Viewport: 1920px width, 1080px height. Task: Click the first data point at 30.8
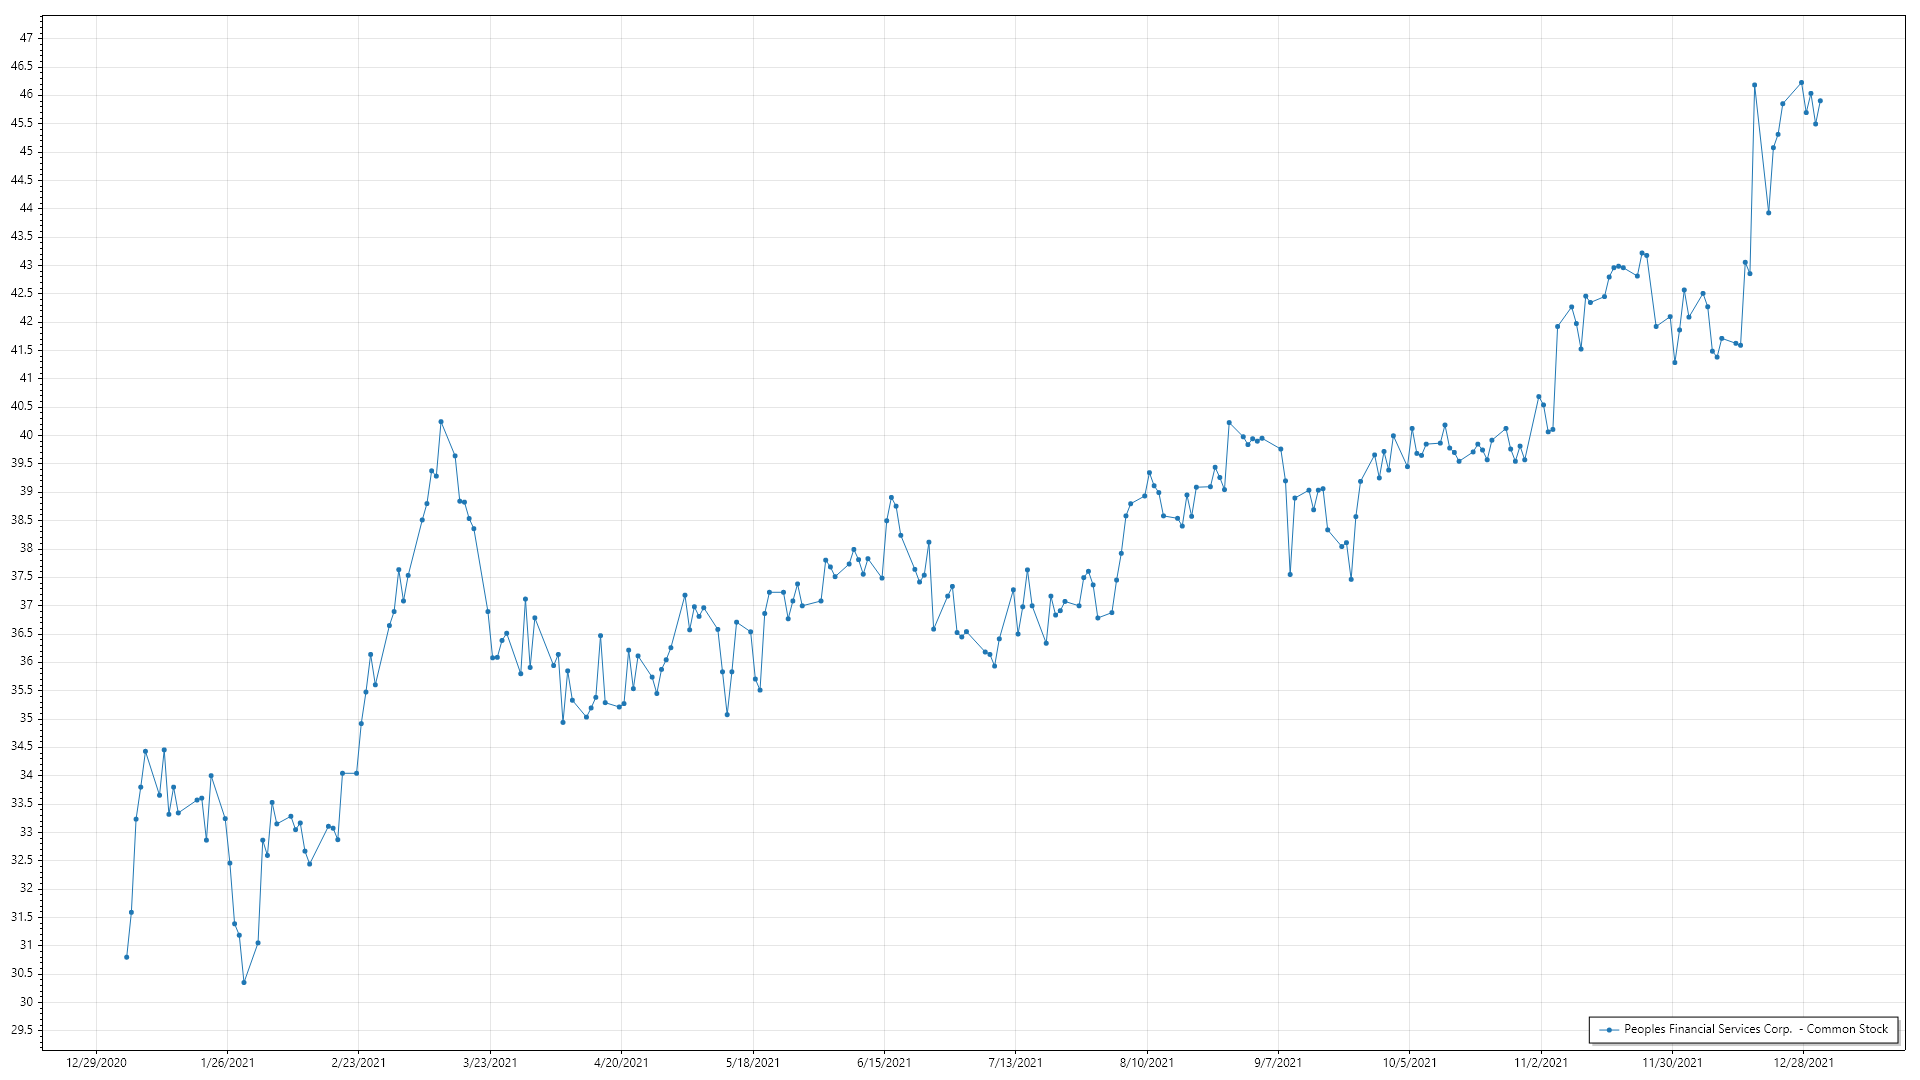tap(126, 957)
